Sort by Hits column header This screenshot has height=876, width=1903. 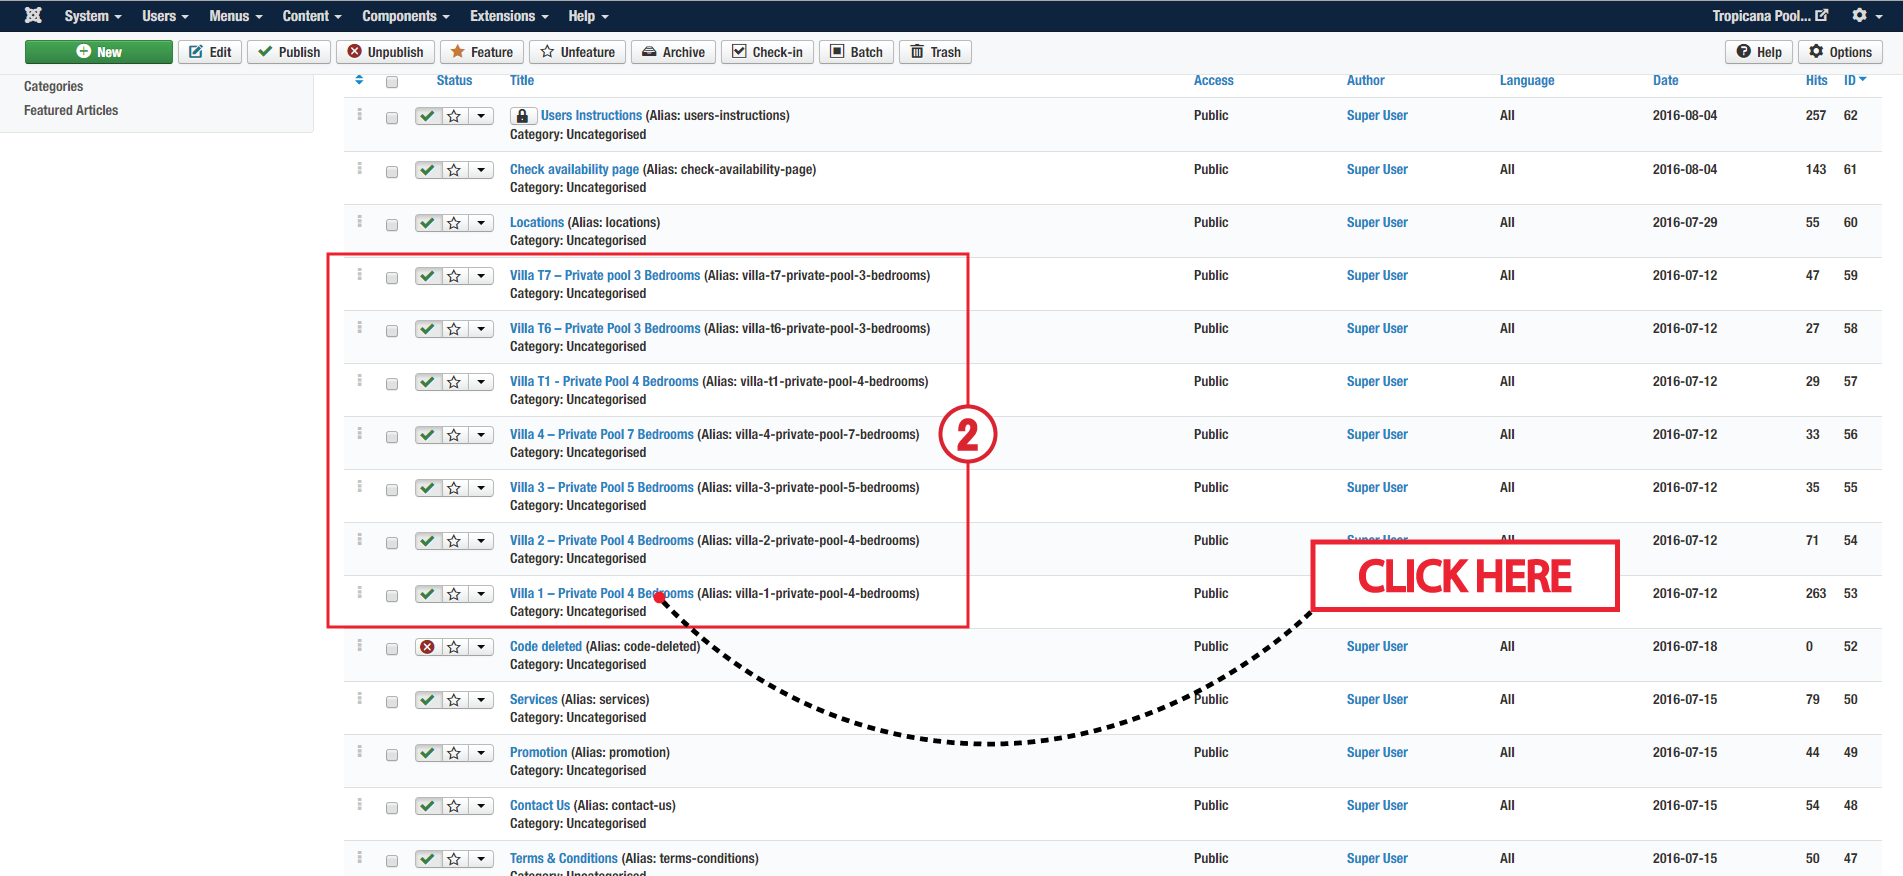1816,80
